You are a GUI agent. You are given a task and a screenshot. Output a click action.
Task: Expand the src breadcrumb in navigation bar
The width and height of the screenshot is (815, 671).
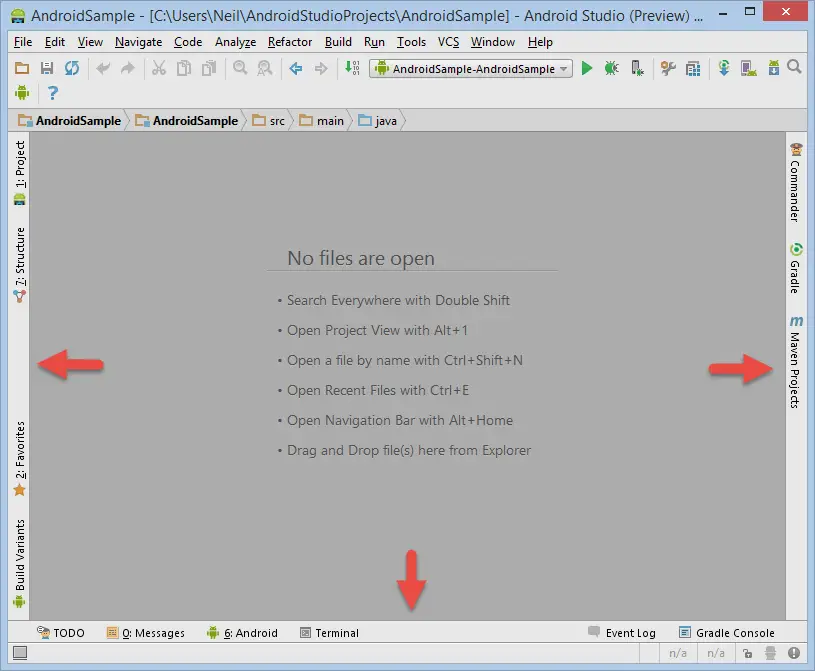(x=268, y=121)
